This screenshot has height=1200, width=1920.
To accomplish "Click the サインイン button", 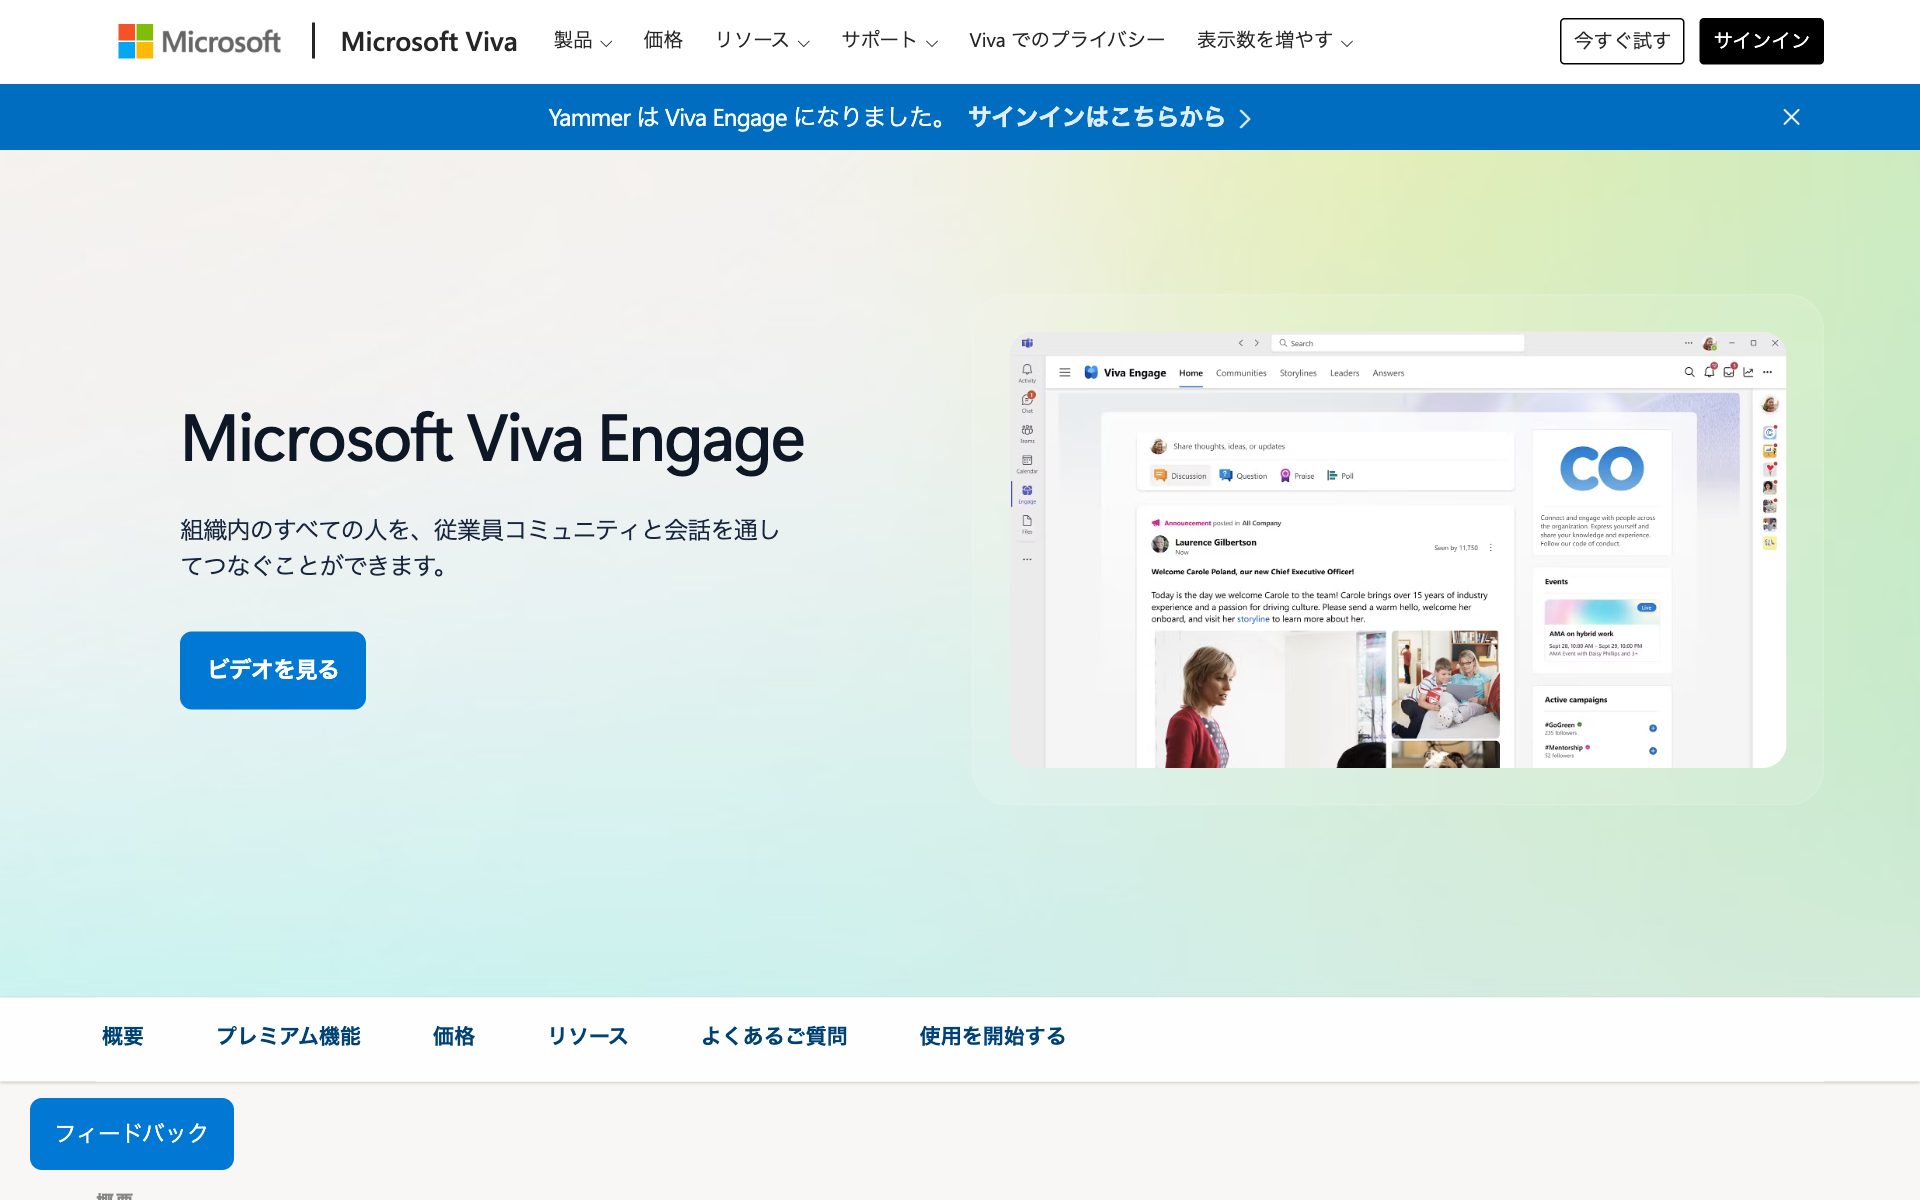I will pos(1761,41).
